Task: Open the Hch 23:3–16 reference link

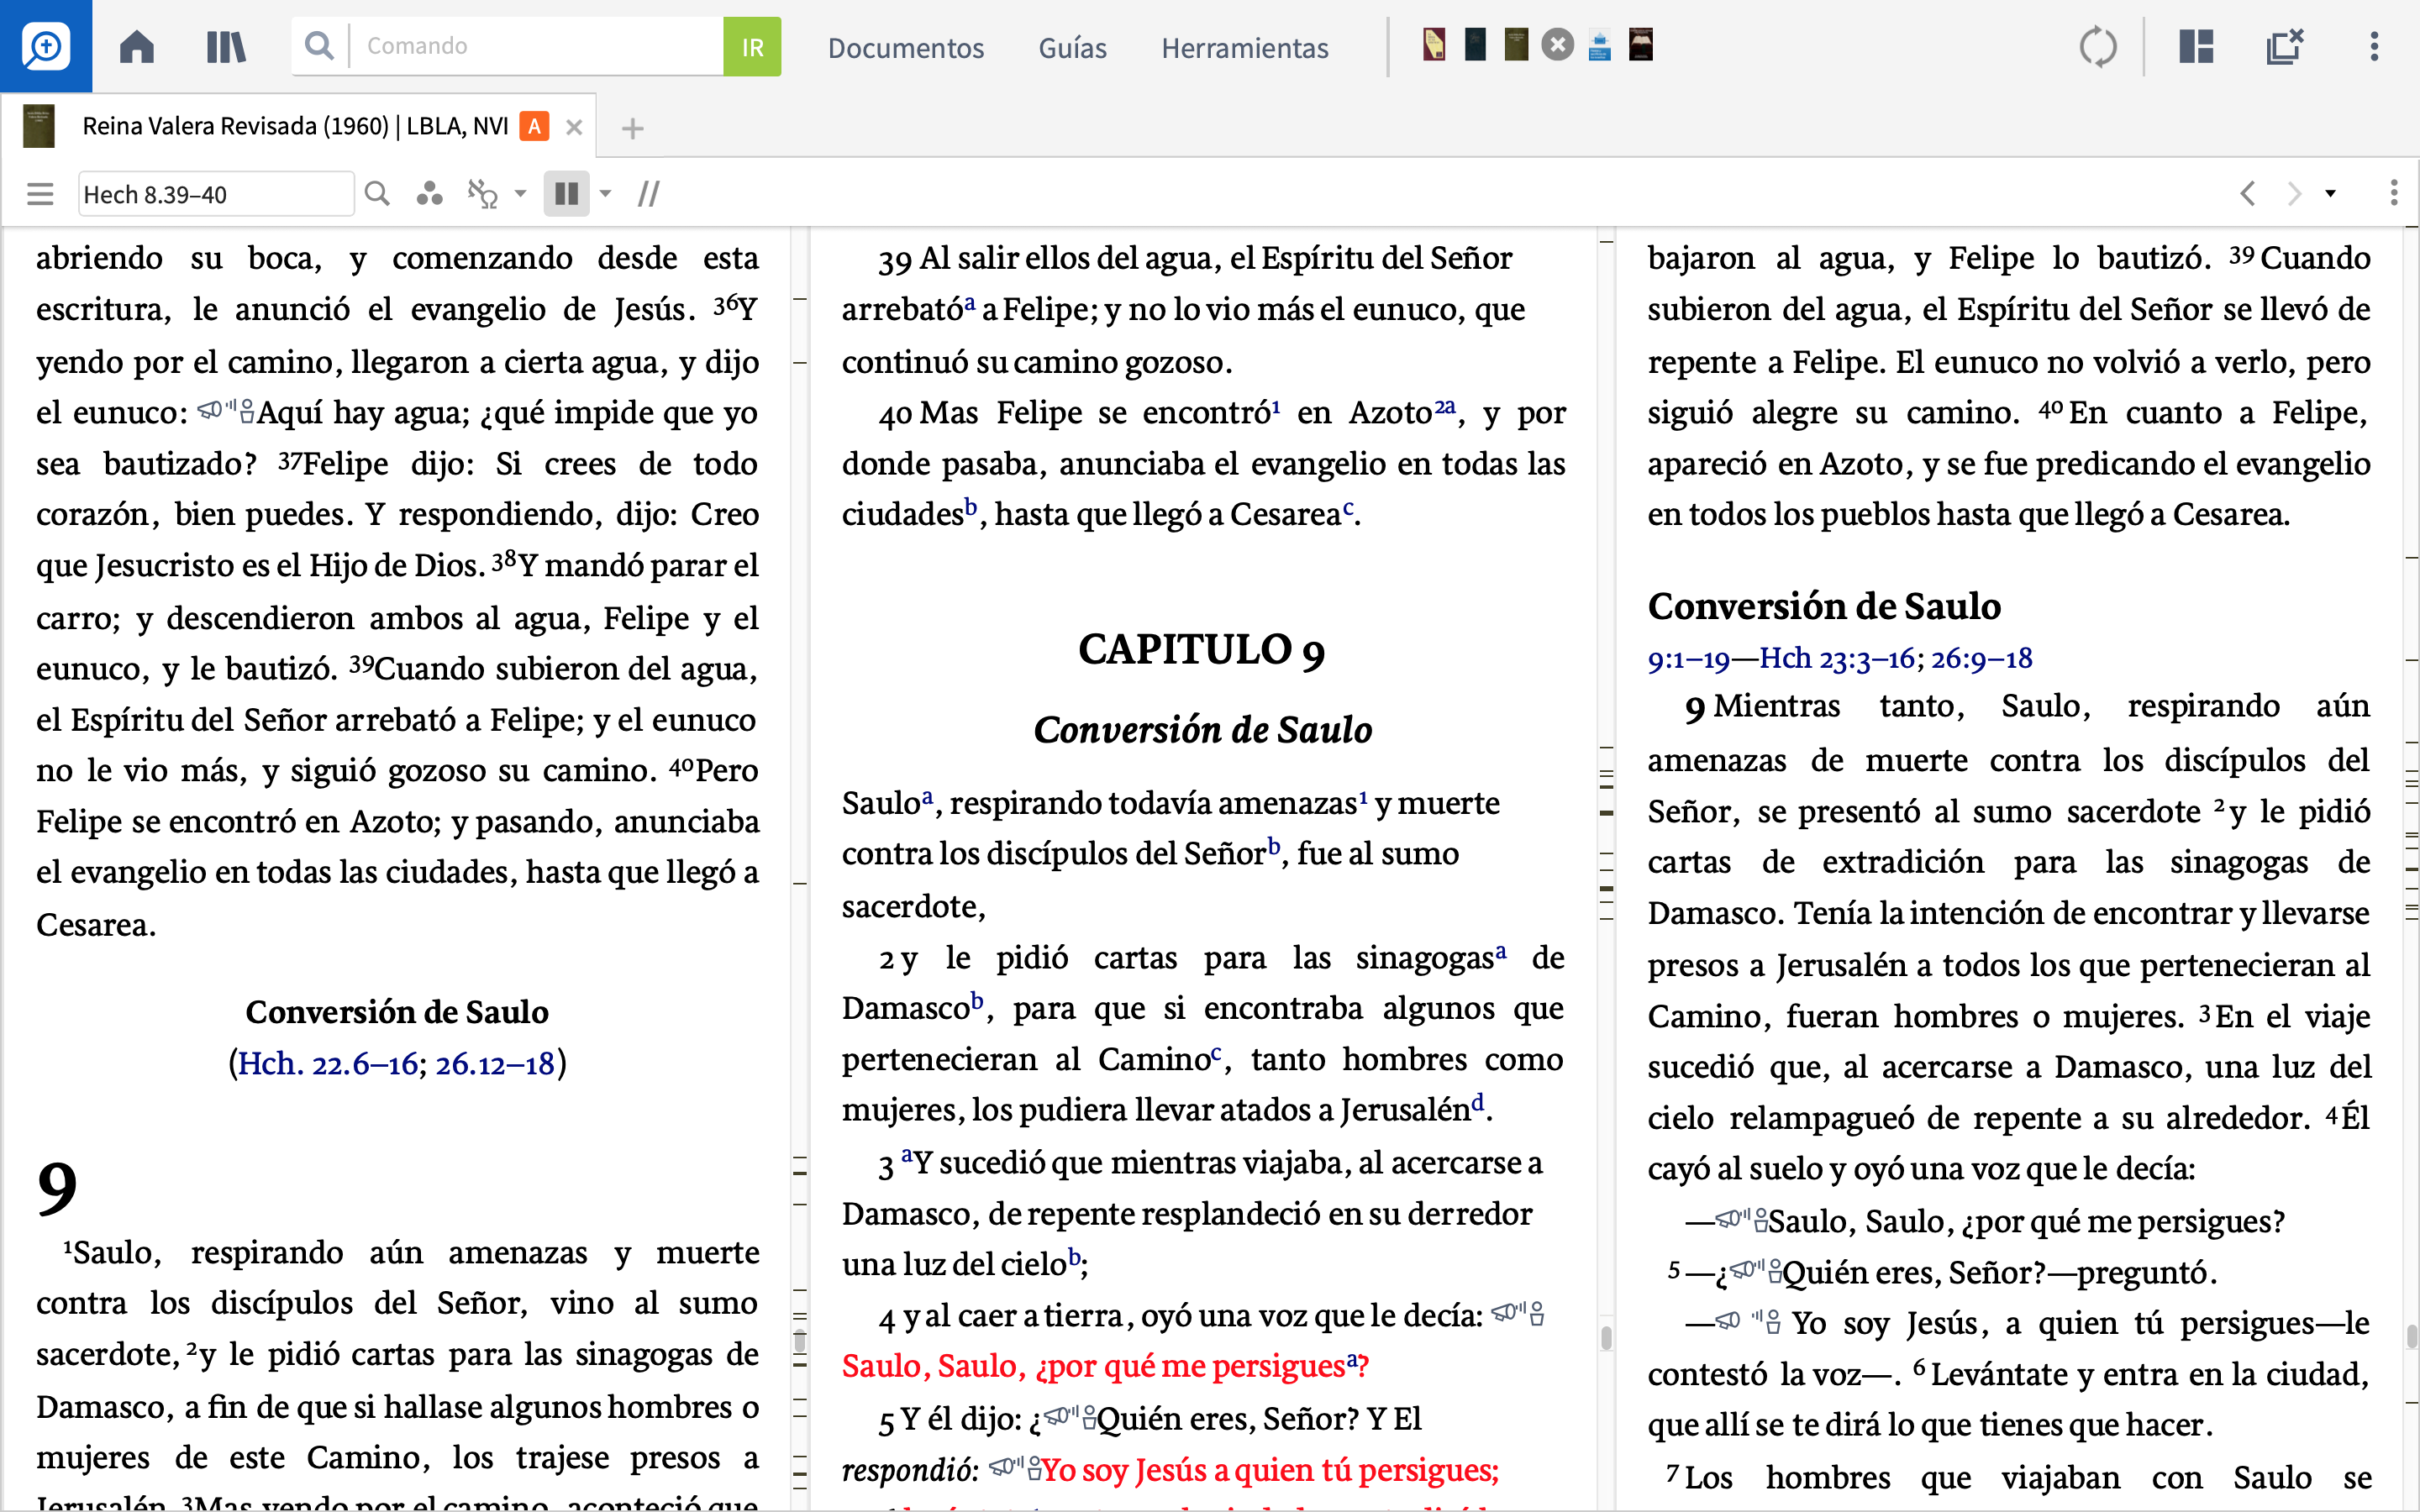Action: click(x=1837, y=658)
